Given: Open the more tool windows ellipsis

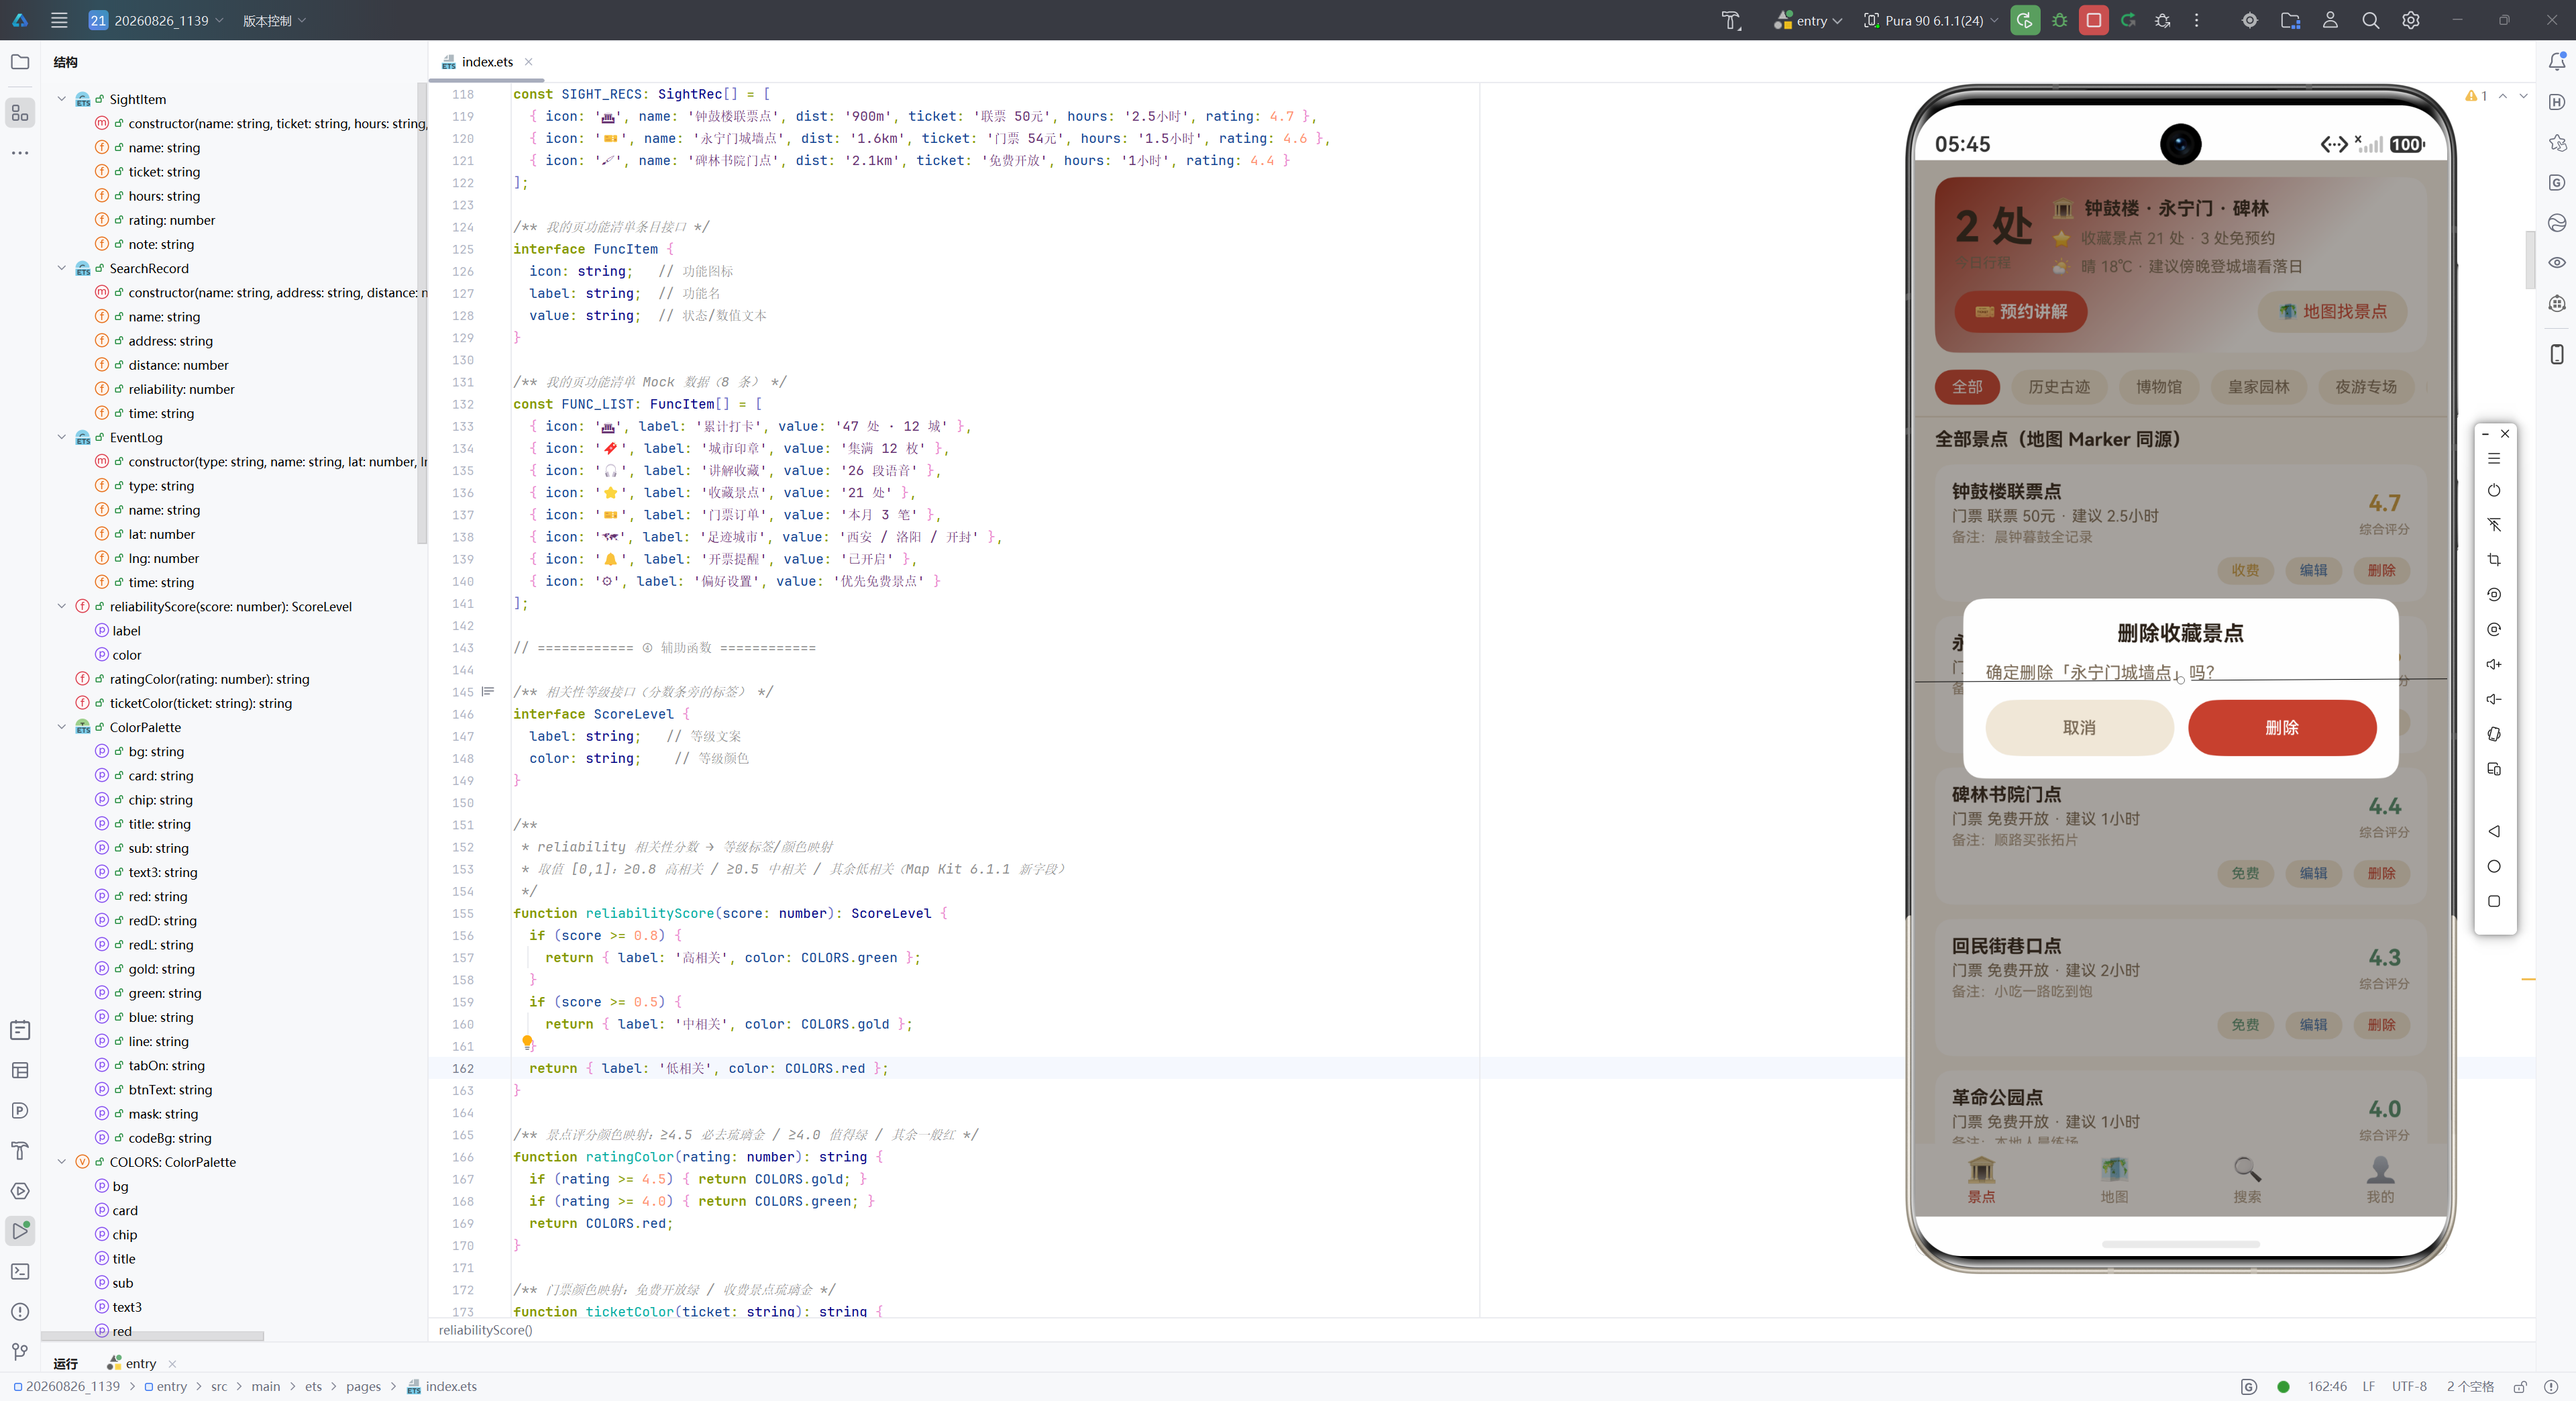Looking at the screenshot, I should pos(20,153).
